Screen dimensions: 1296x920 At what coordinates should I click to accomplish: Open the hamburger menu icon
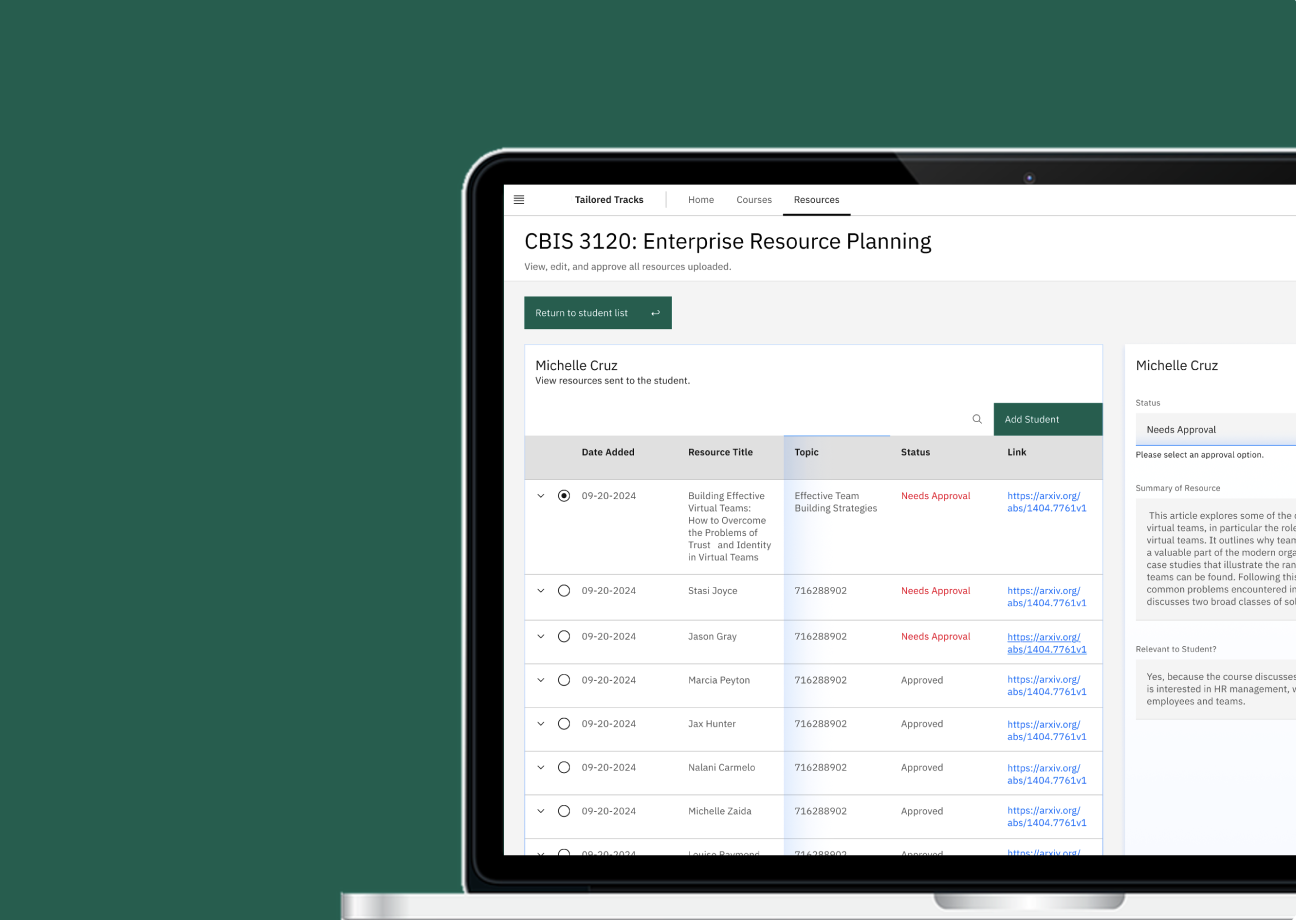click(x=519, y=200)
